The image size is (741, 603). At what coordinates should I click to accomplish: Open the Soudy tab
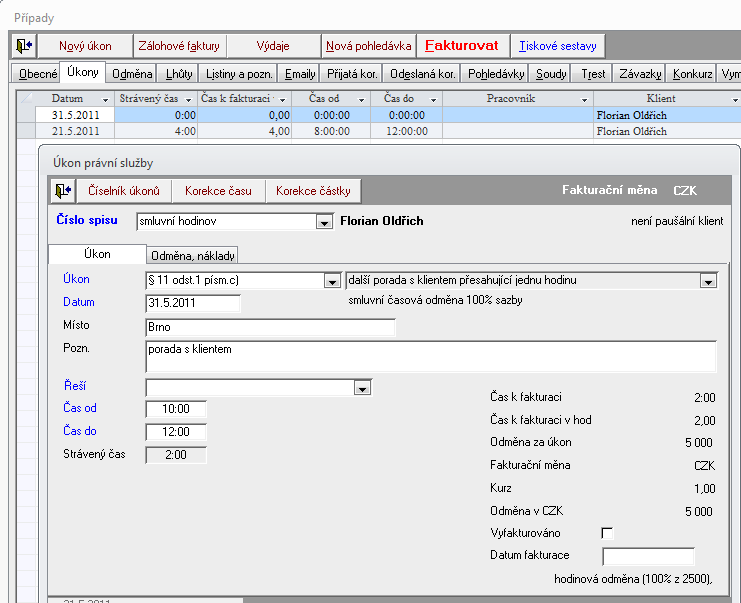pos(551,74)
